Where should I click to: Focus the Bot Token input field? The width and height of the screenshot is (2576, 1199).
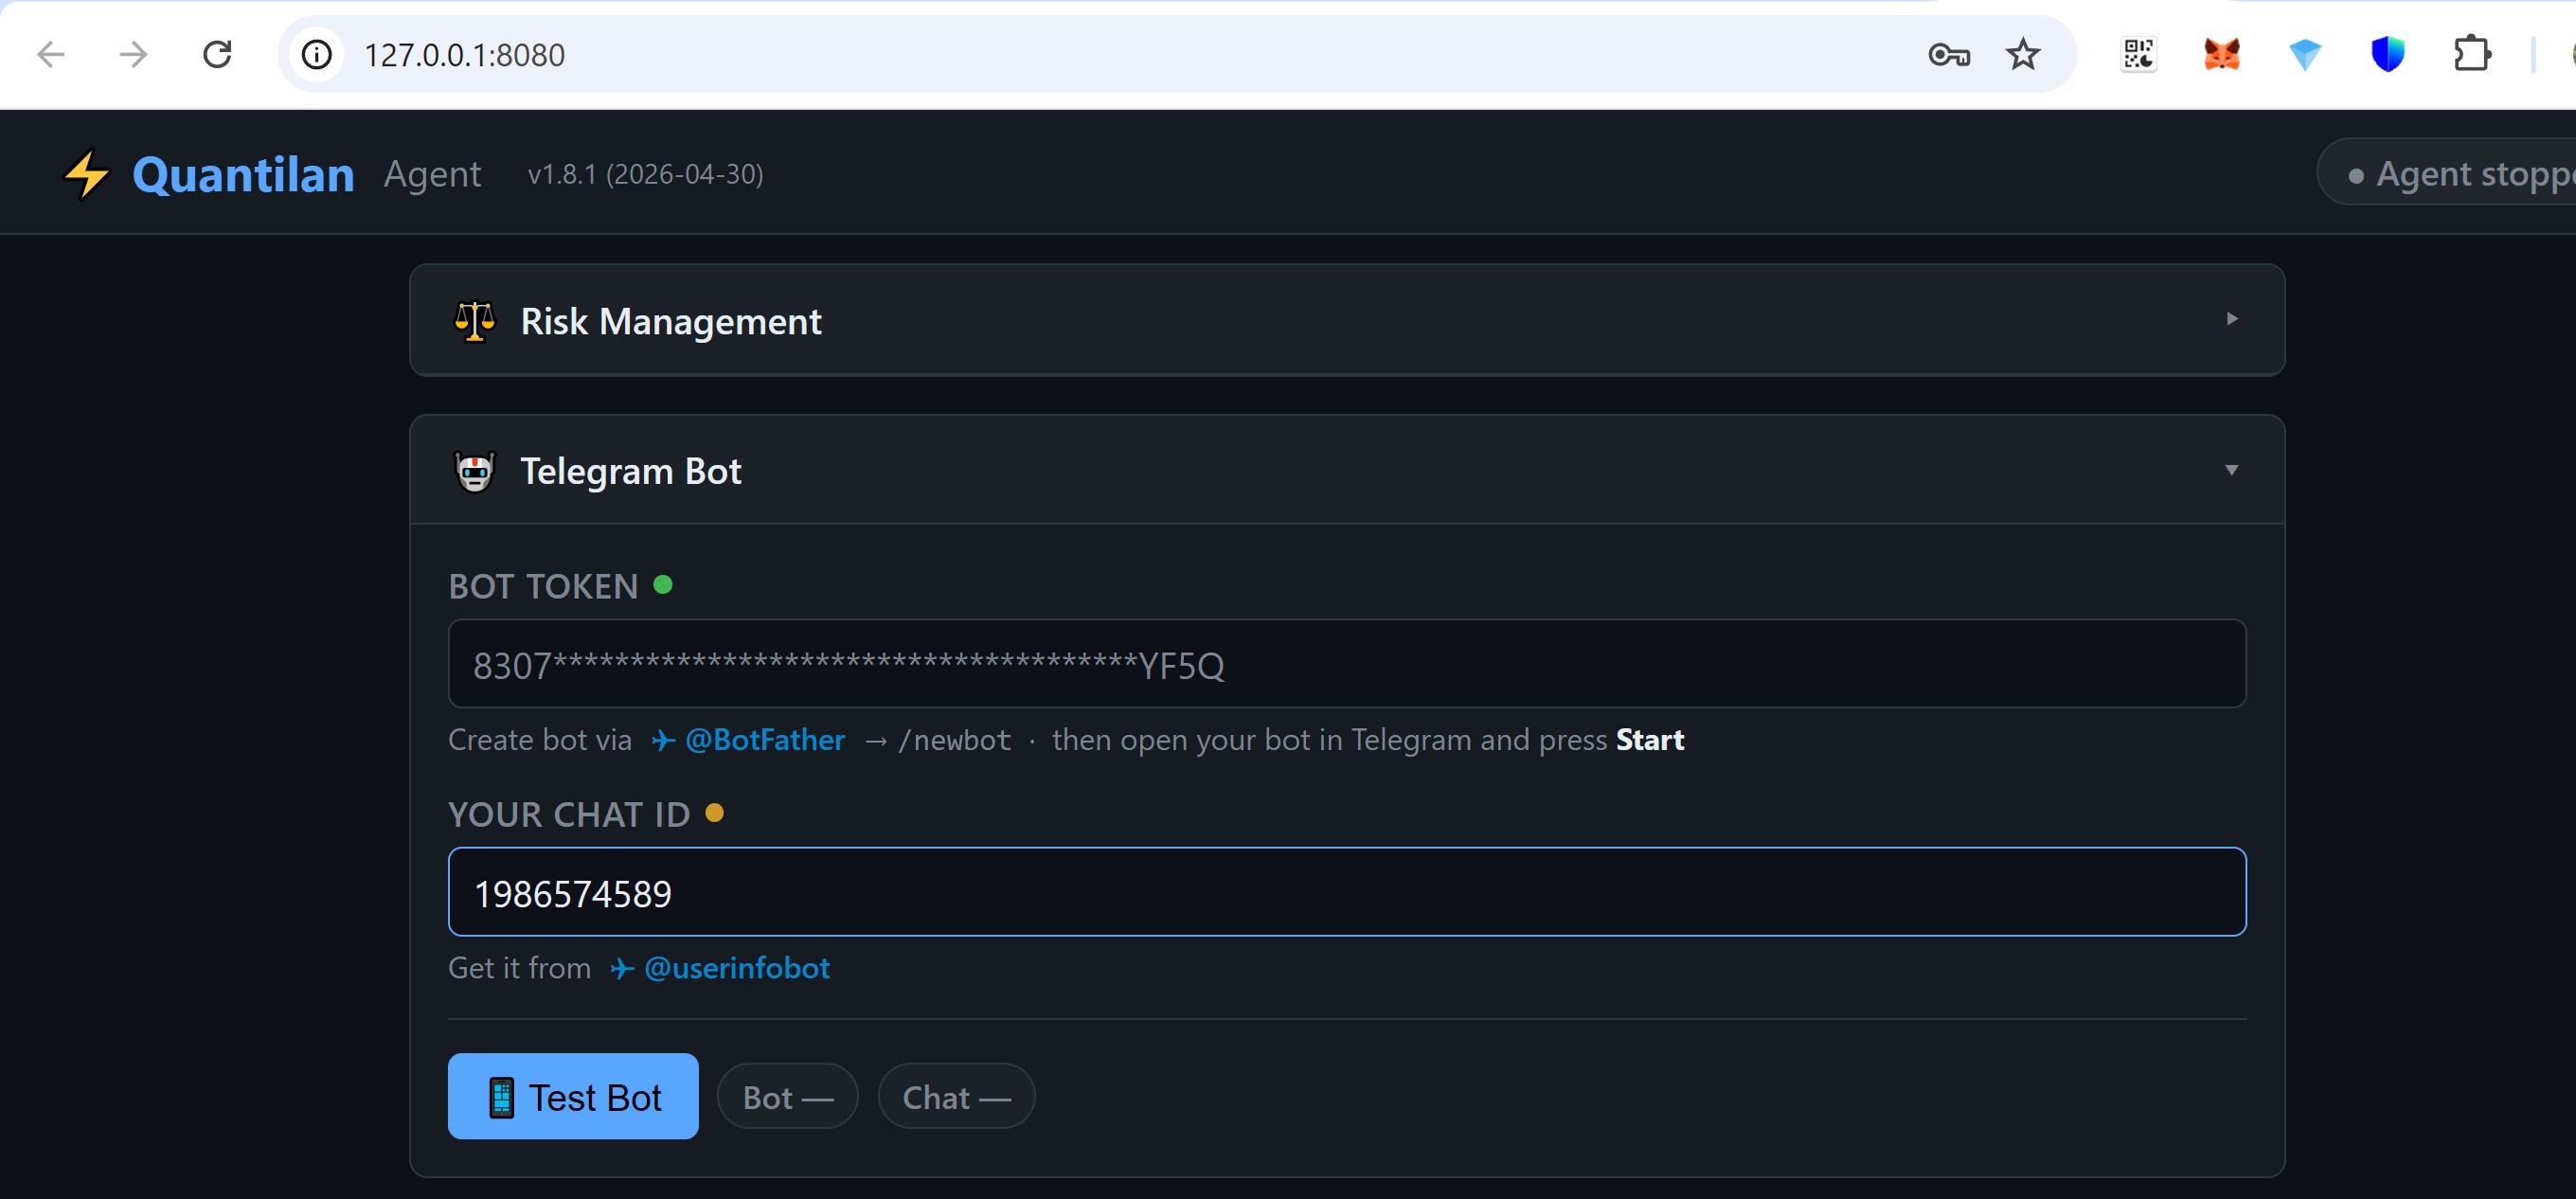(1347, 664)
